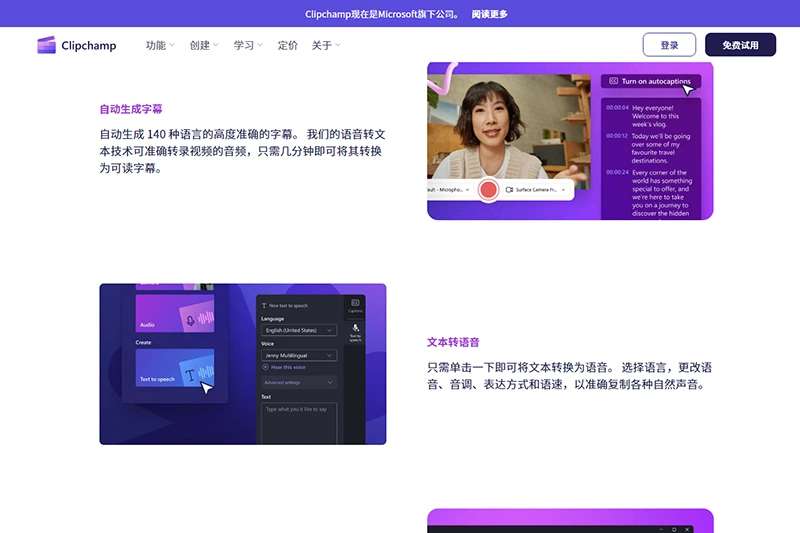Click the Clipchamp现在是Microsoft旗下公司 banner text
The width and height of the screenshot is (800, 533).
(382, 14)
